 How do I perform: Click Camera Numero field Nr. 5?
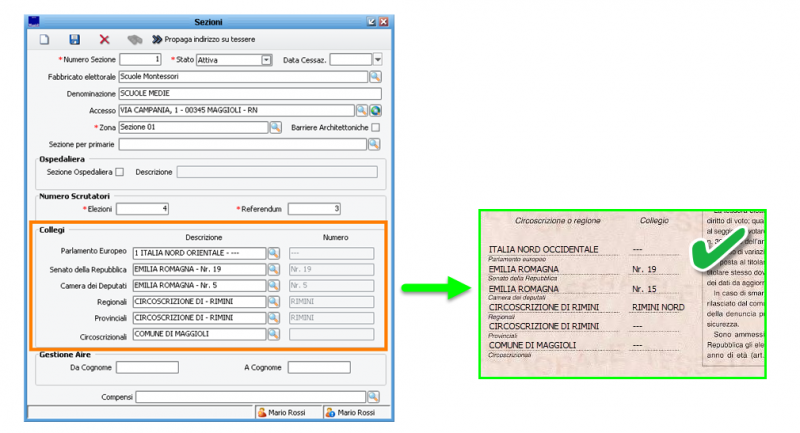coord(332,286)
